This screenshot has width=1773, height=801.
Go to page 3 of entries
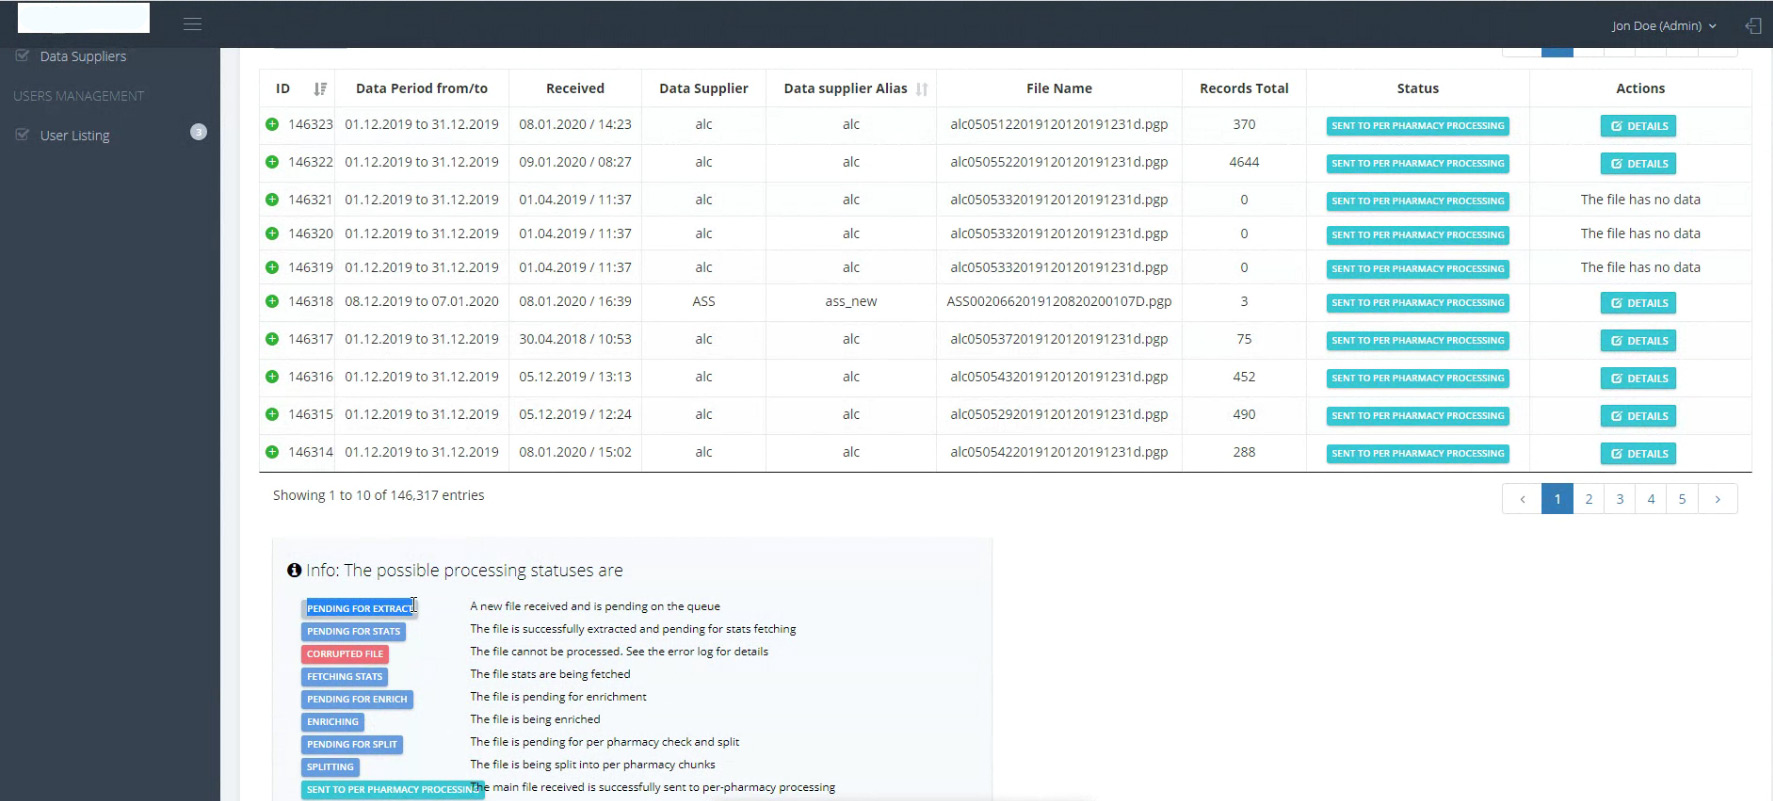point(1620,499)
